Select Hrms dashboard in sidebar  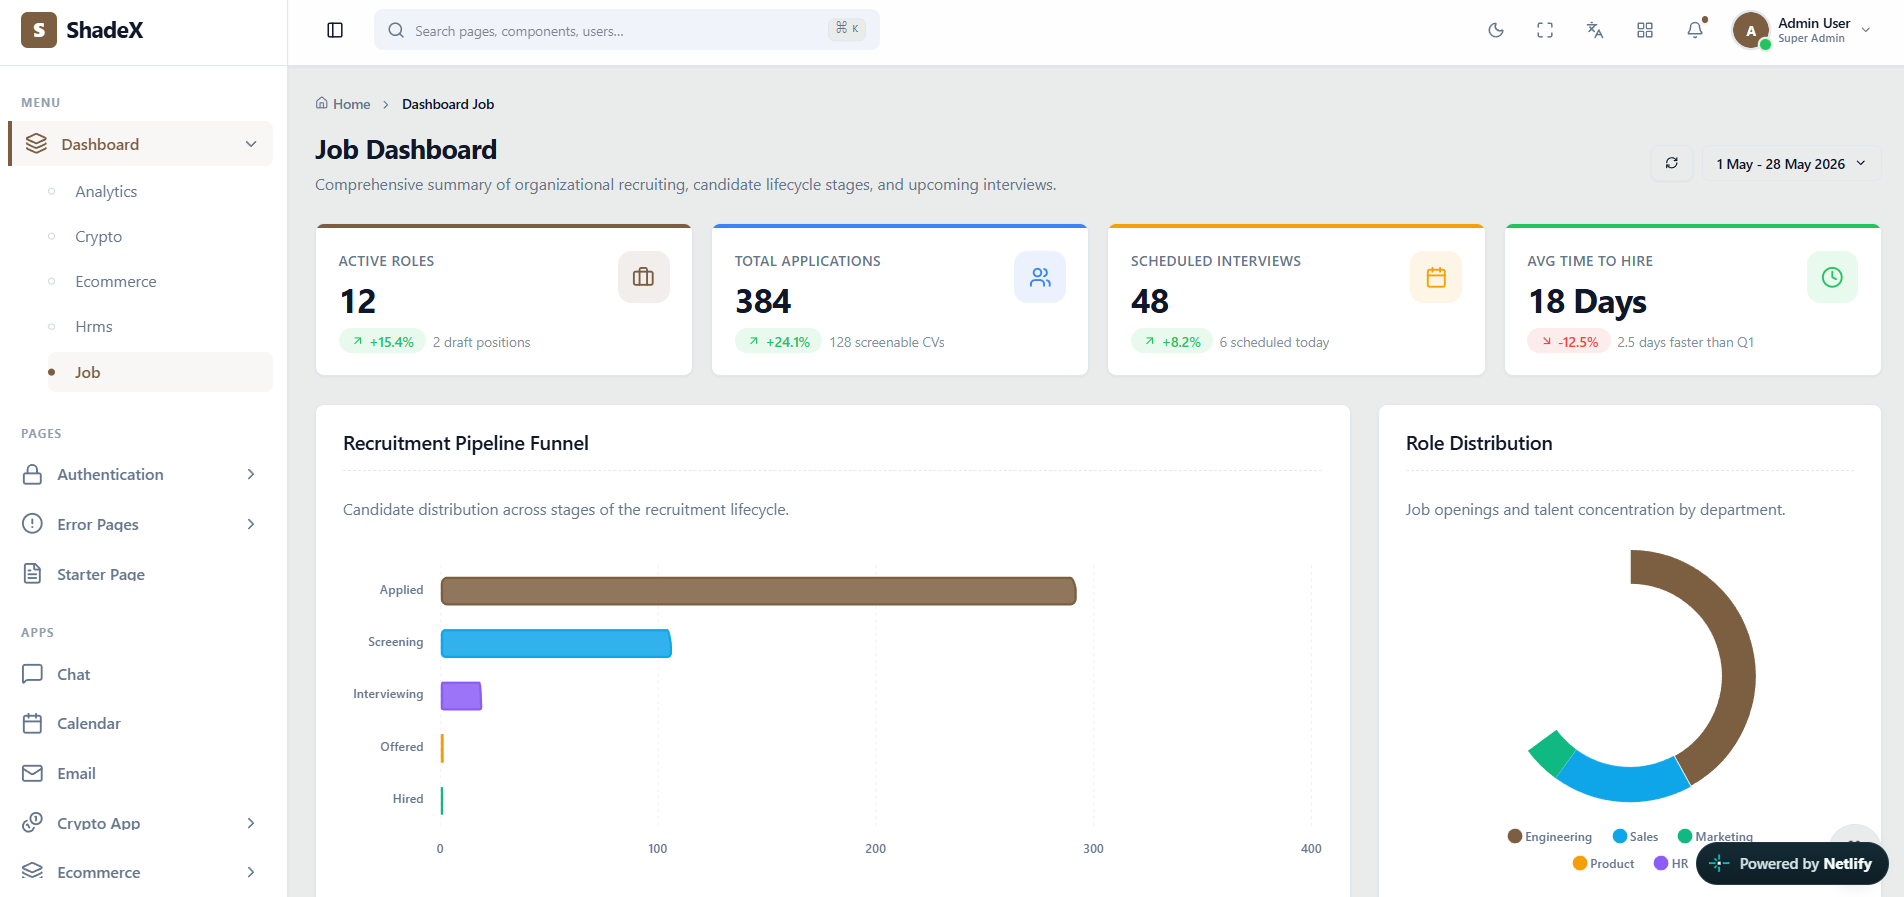(94, 326)
